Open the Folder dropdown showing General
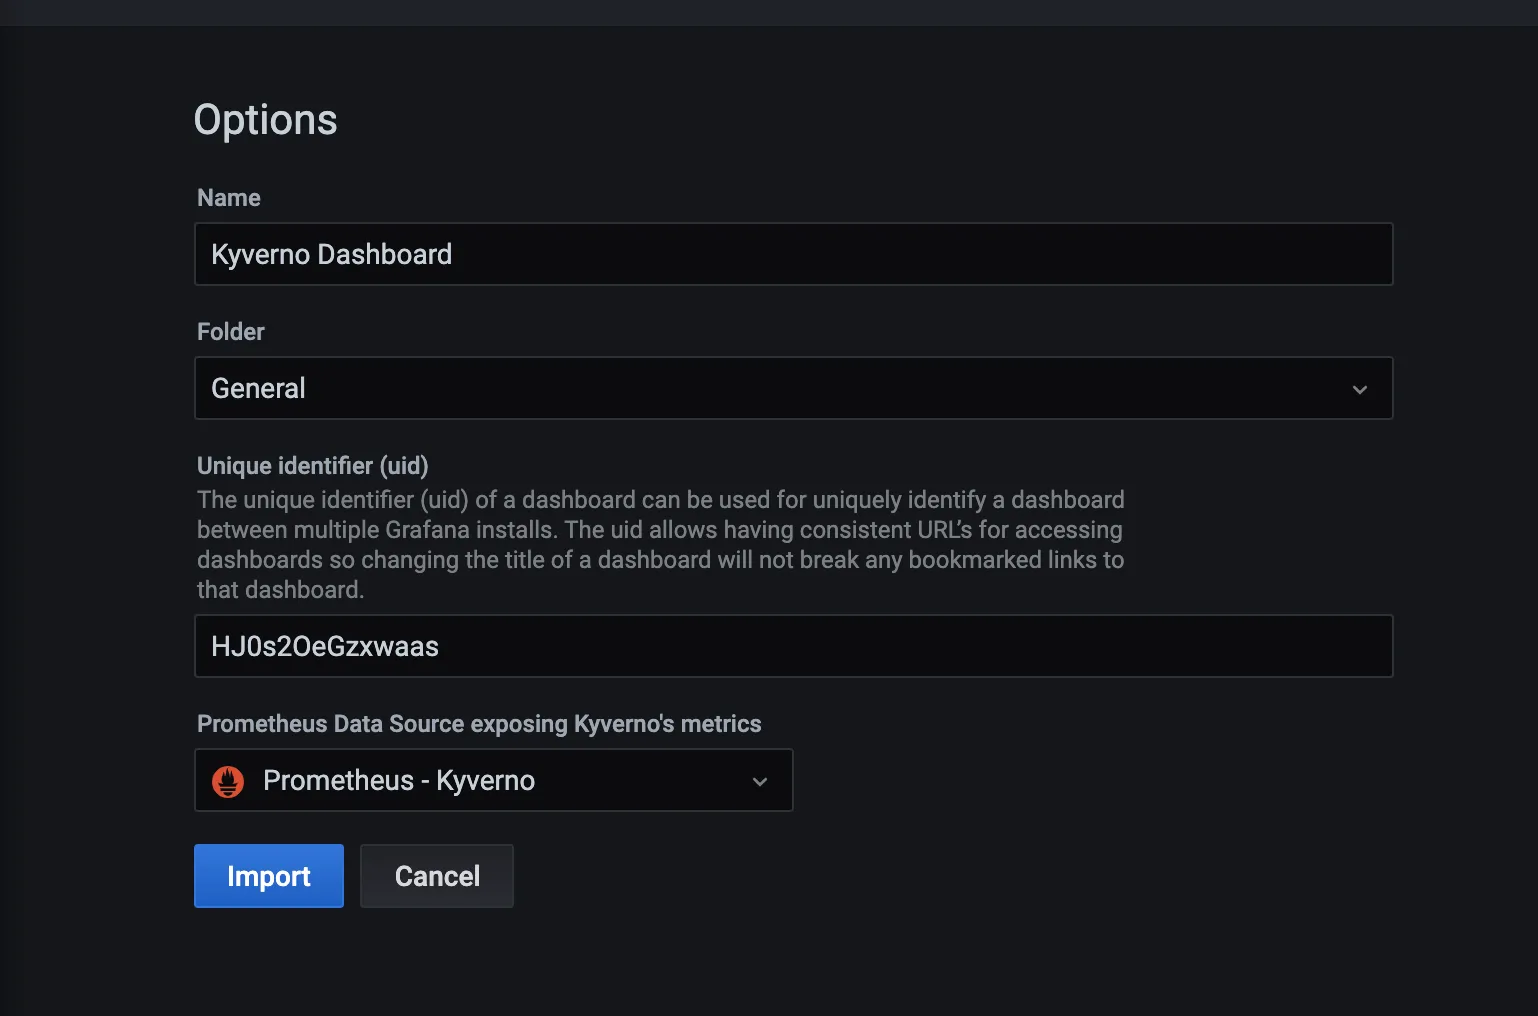Screen dimensions: 1538x1016 tap(793, 388)
